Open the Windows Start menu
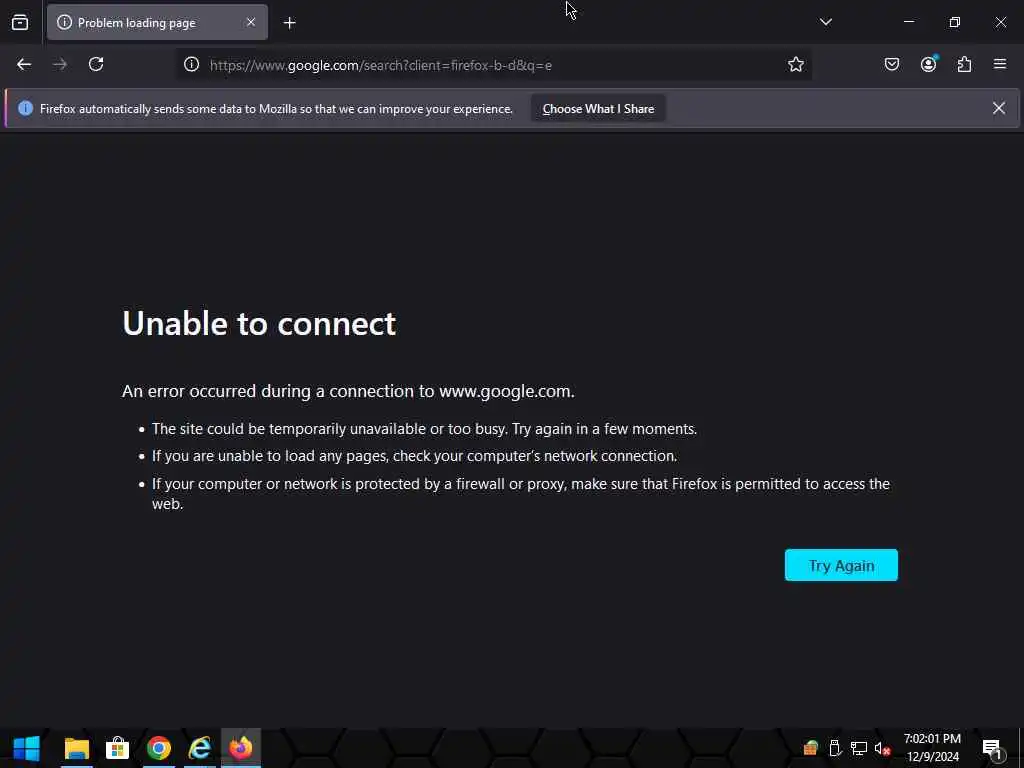This screenshot has width=1024, height=768. click(x=26, y=748)
